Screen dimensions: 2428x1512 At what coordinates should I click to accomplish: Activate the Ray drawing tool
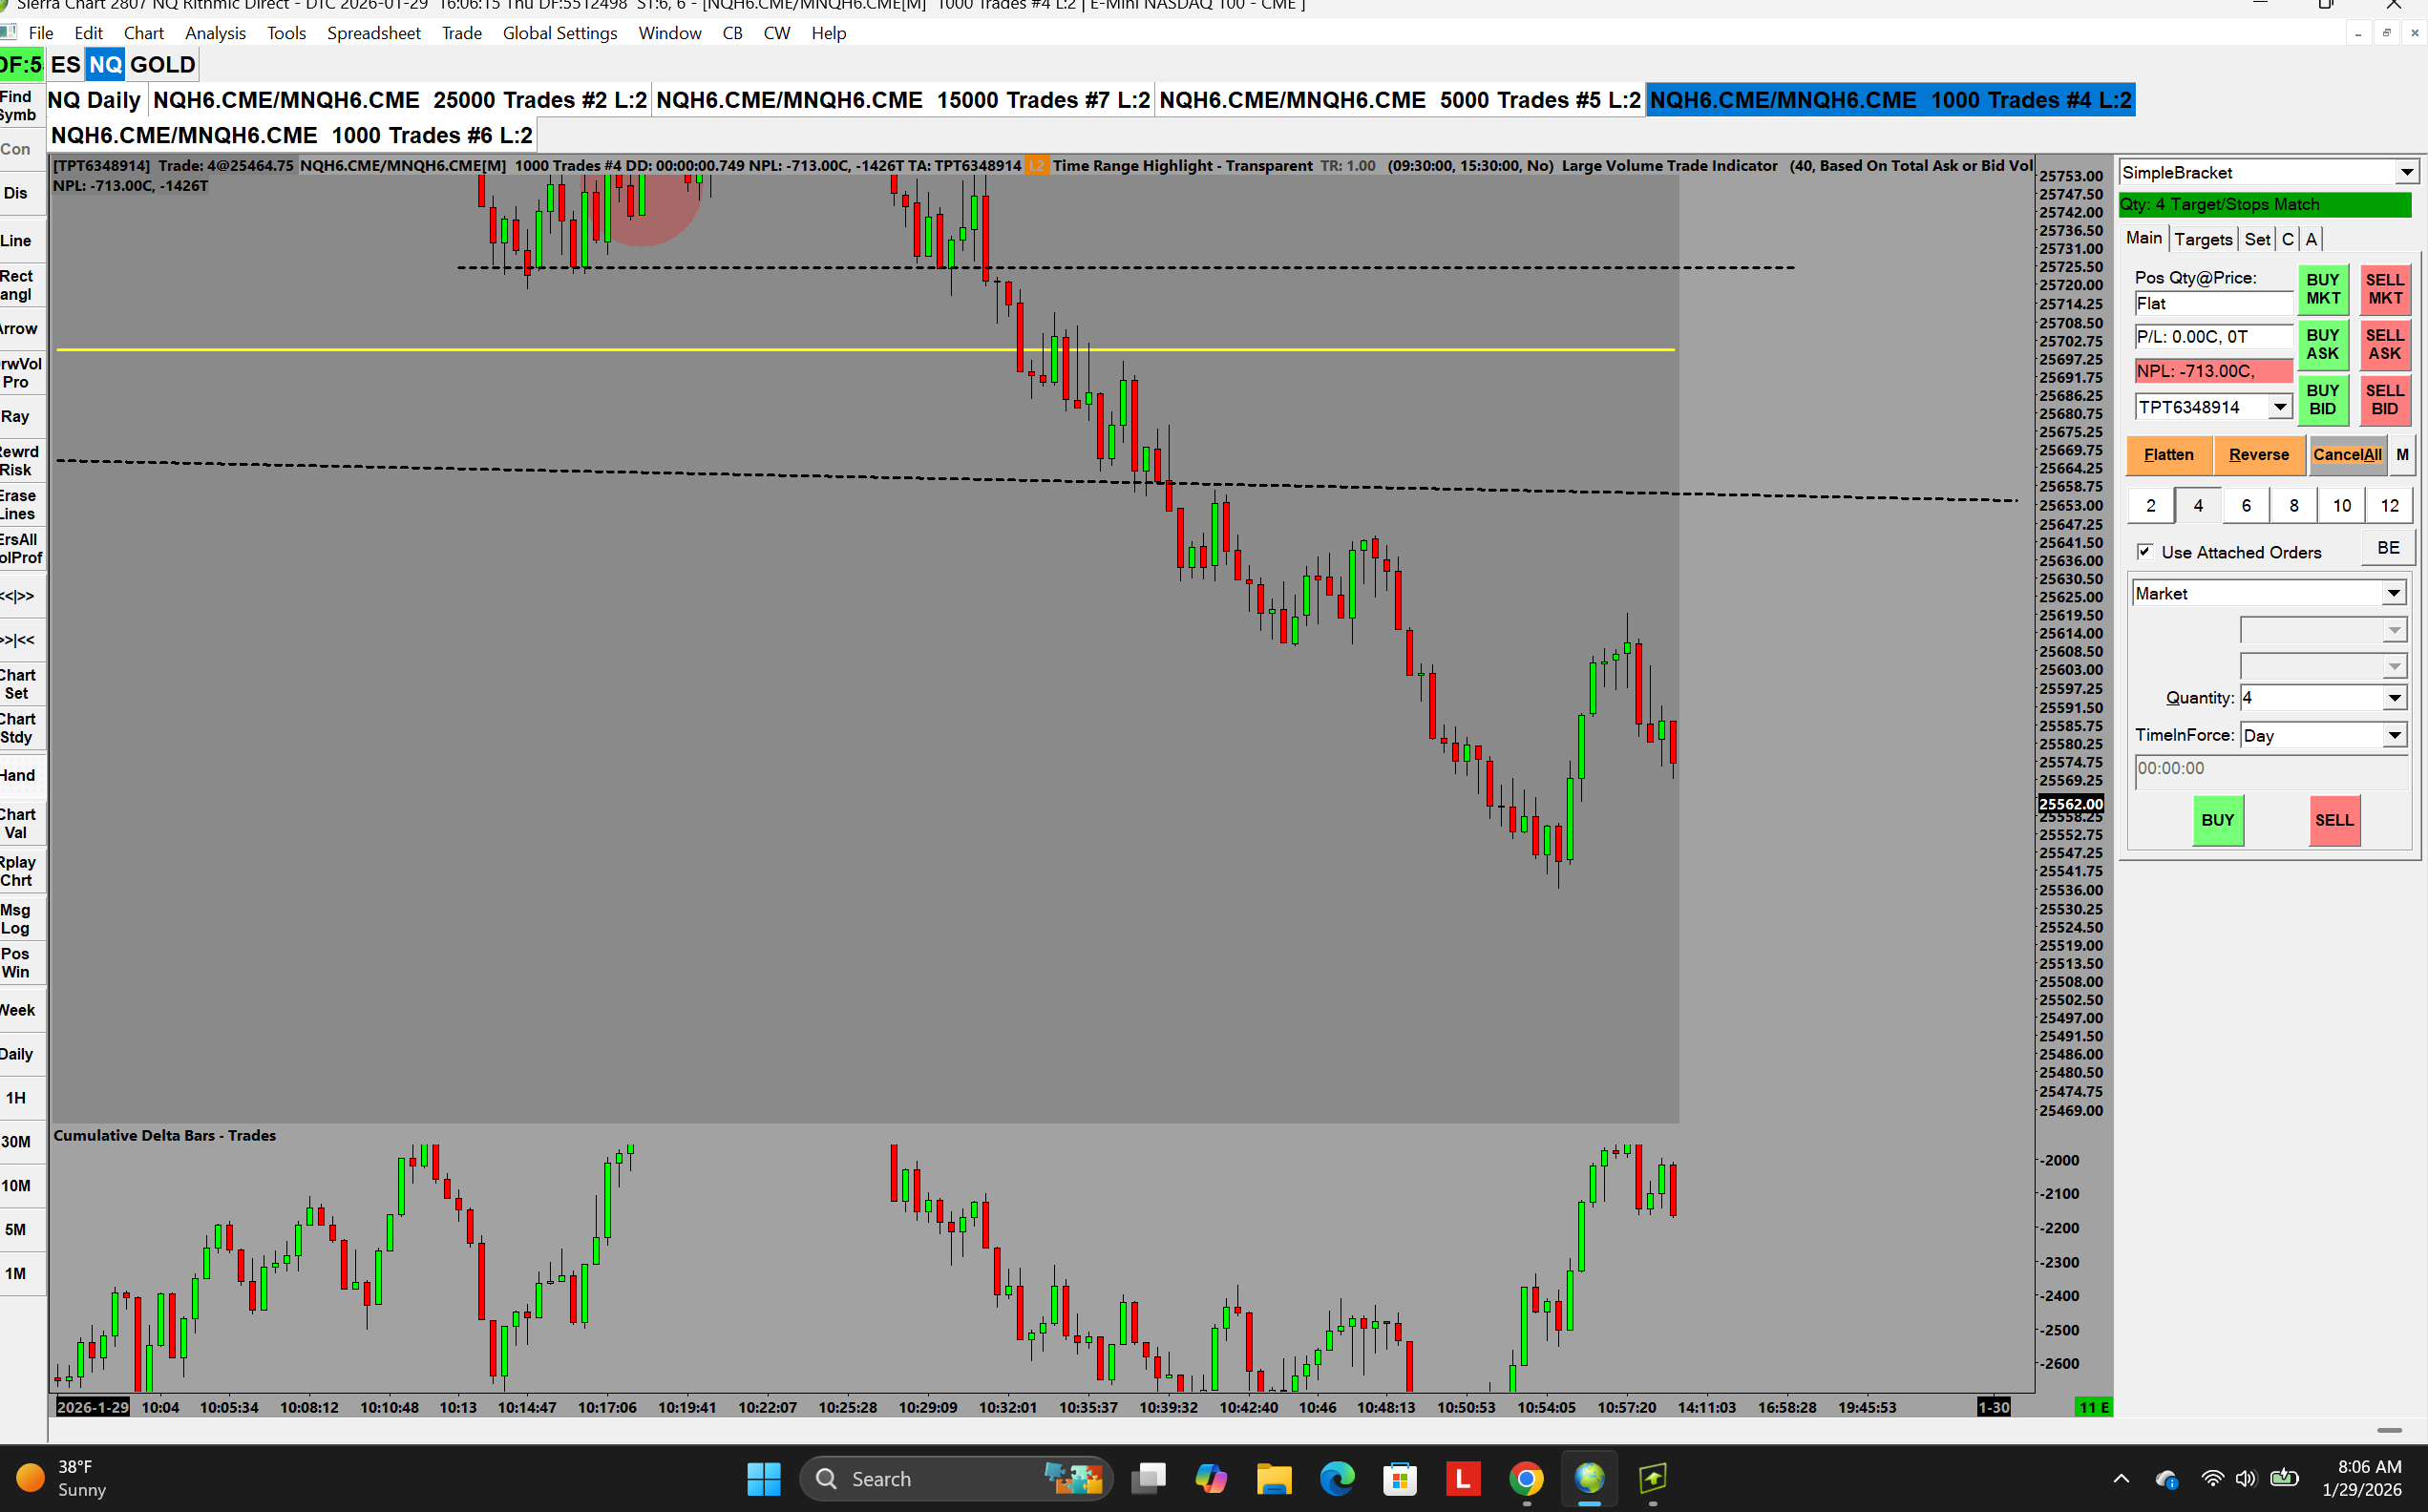tap(17, 417)
